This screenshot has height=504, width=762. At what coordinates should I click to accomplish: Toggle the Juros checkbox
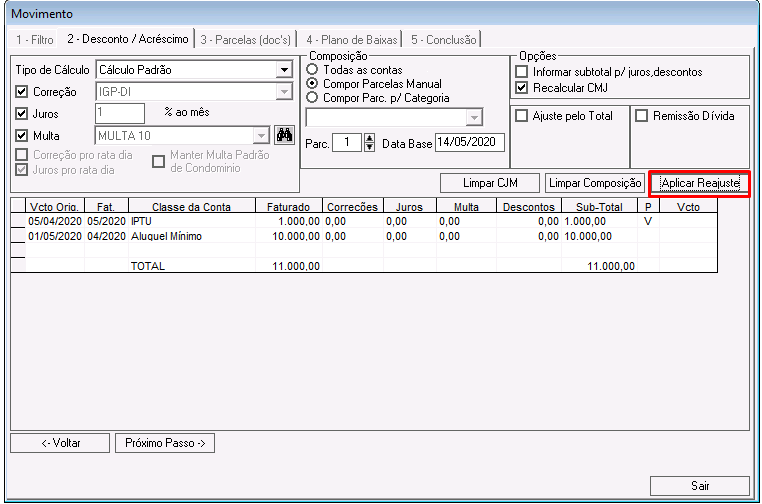21,114
